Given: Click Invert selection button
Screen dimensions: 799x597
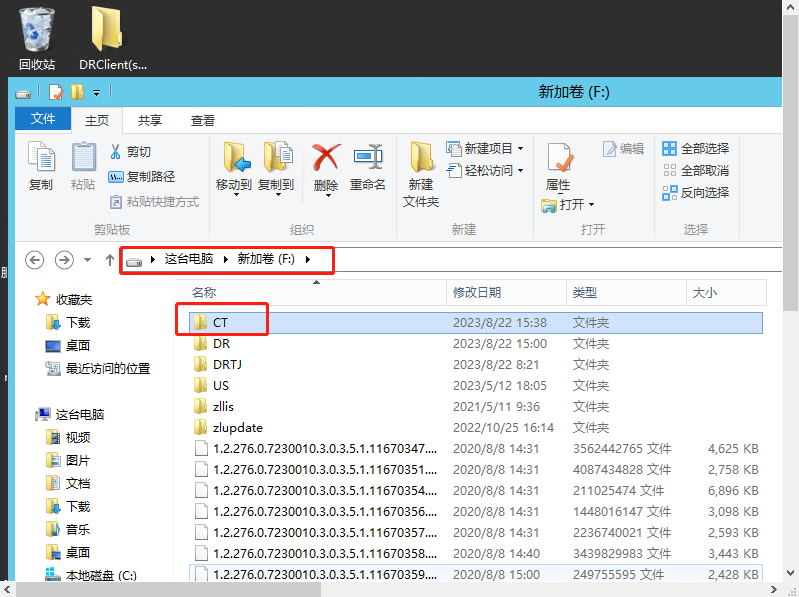Looking at the screenshot, I should click(696, 193).
